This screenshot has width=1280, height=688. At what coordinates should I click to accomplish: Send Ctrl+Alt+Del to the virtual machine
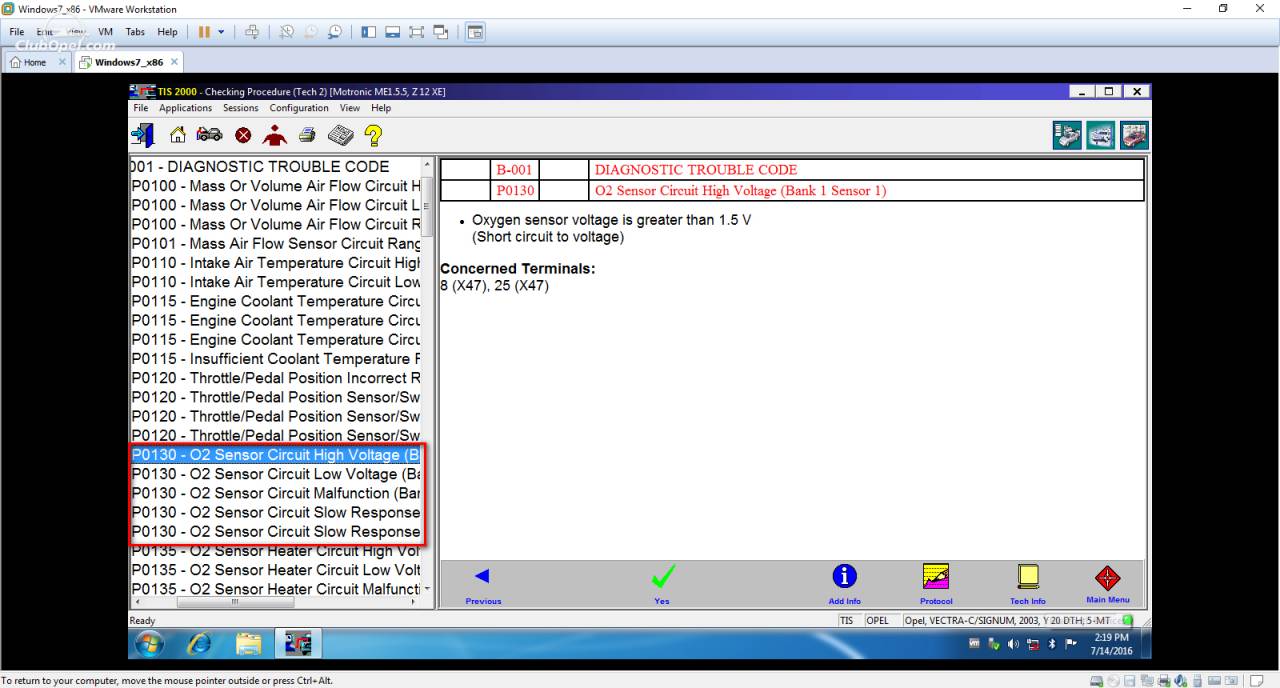pyautogui.click(x=252, y=32)
